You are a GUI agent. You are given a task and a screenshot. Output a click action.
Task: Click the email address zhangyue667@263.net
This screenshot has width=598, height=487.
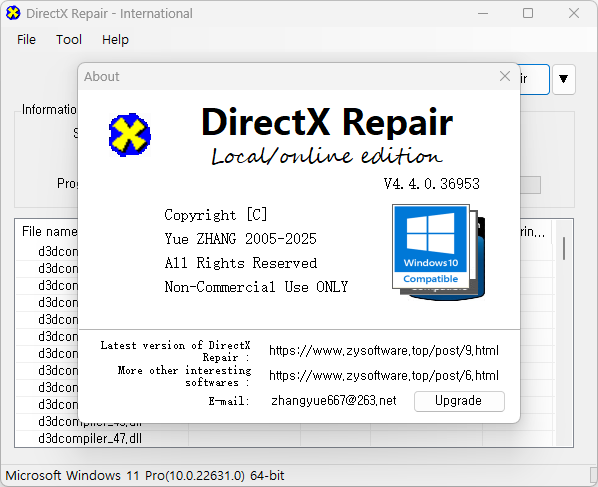coord(333,400)
